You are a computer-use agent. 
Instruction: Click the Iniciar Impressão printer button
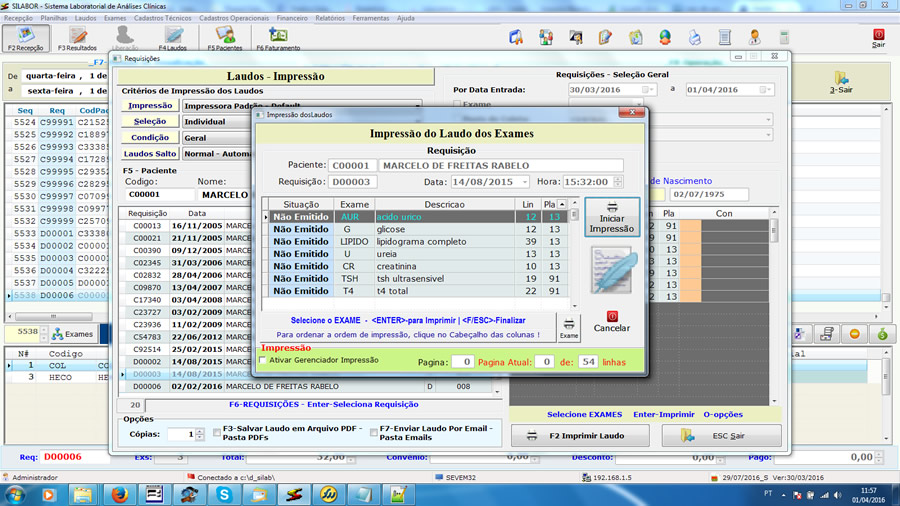[x=611, y=217]
